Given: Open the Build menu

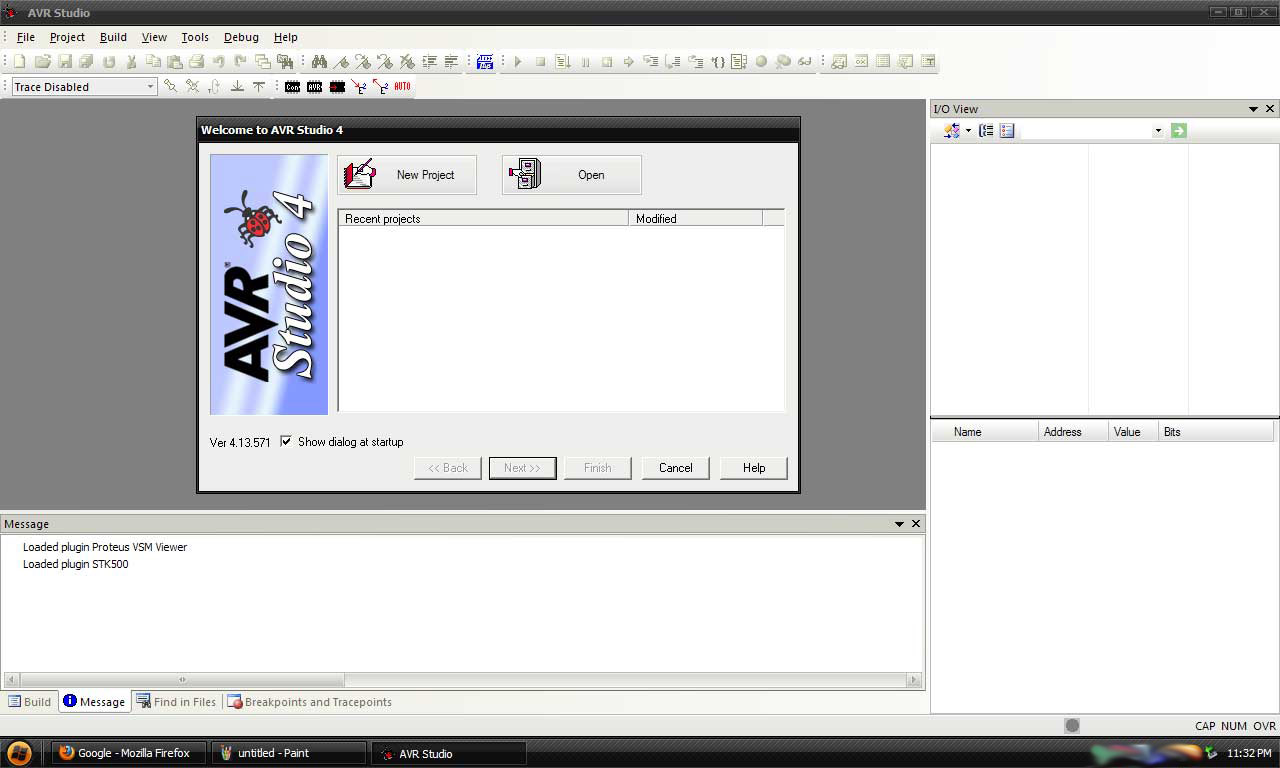Looking at the screenshot, I should click(x=113, y=37).
